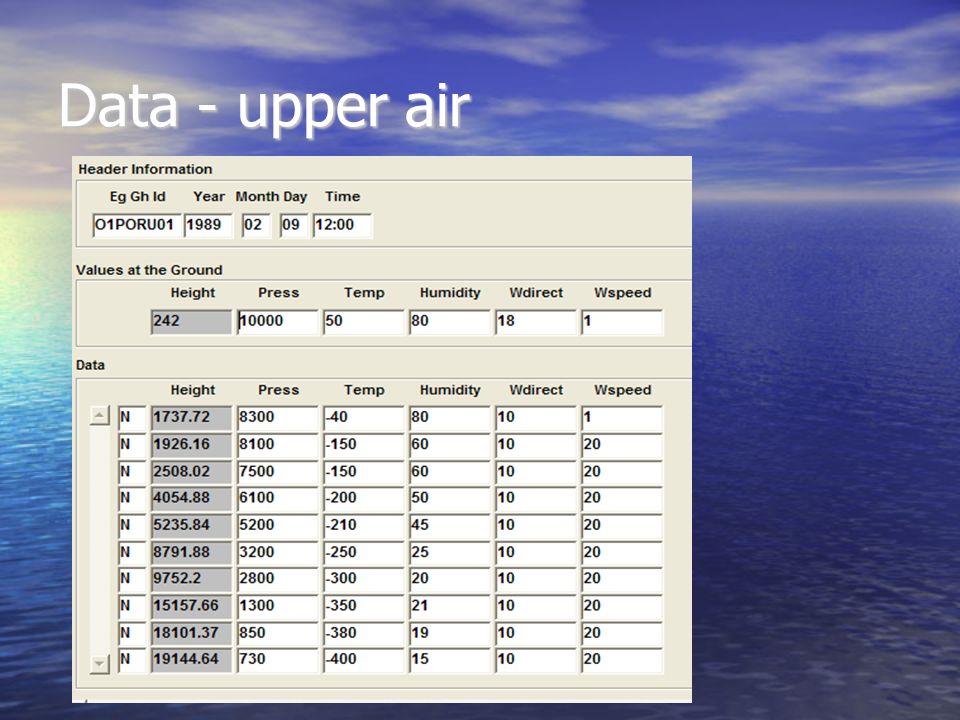Click Temp cell -40
This screenshot has height=720, width=960.
point(364,418)
